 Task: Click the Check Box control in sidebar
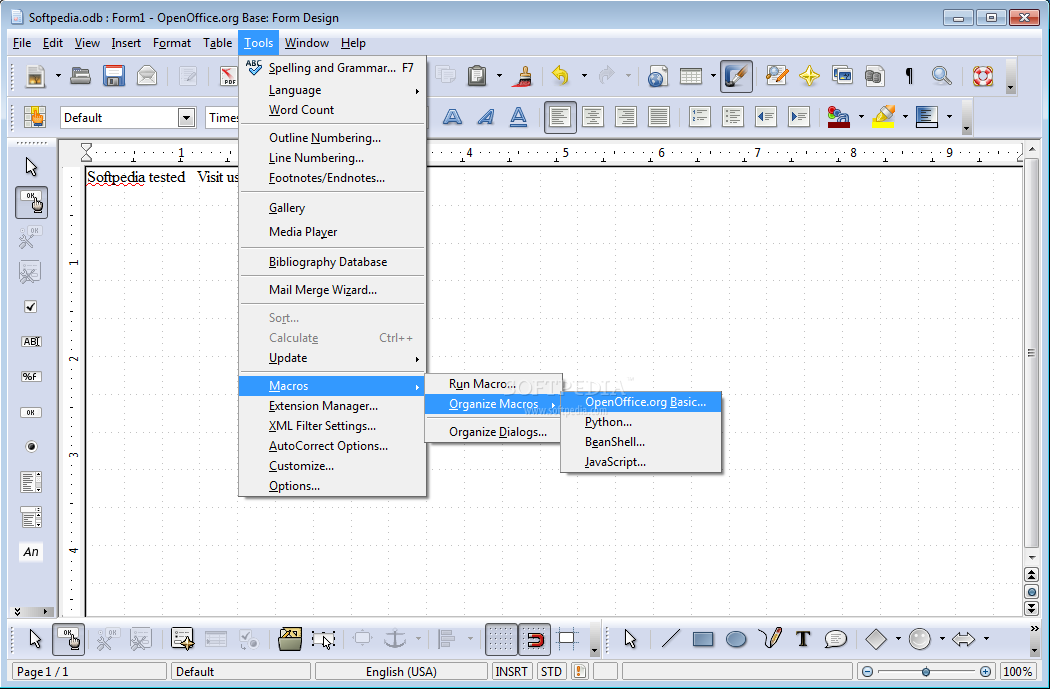[x=31, y=307]
